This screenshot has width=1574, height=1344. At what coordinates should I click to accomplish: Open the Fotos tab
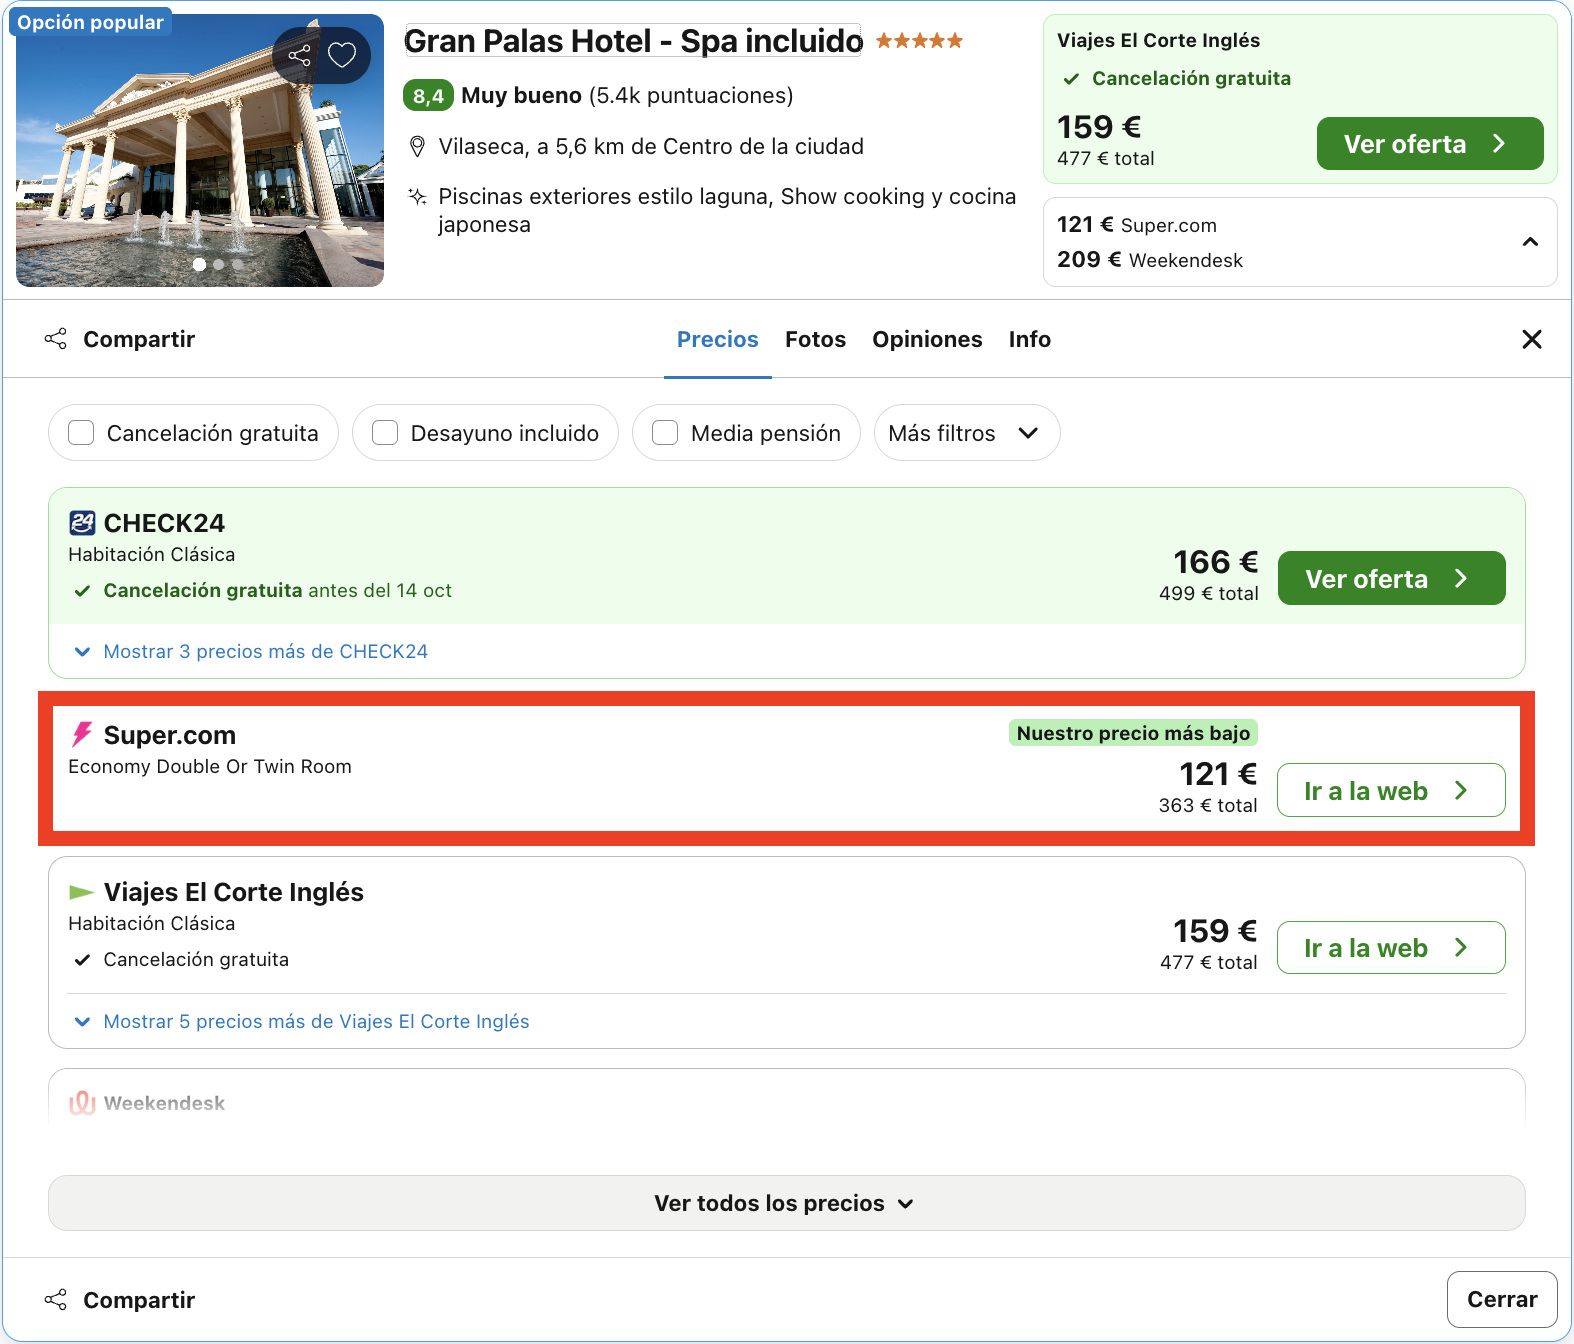pyautogui.click(x=816, y=340)
